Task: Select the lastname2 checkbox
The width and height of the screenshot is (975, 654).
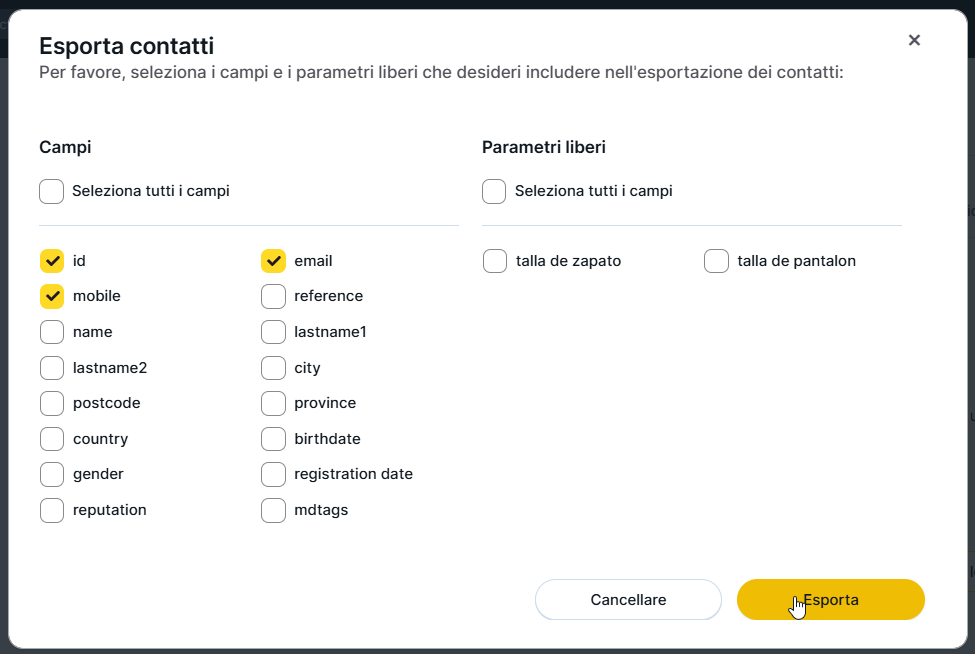Action: click(x=52, y=368)
